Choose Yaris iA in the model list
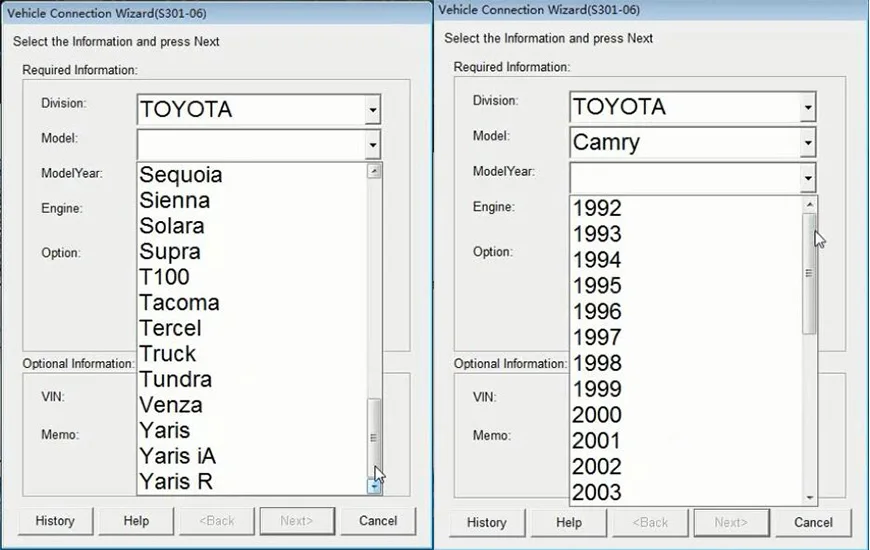 pos(252,456)
